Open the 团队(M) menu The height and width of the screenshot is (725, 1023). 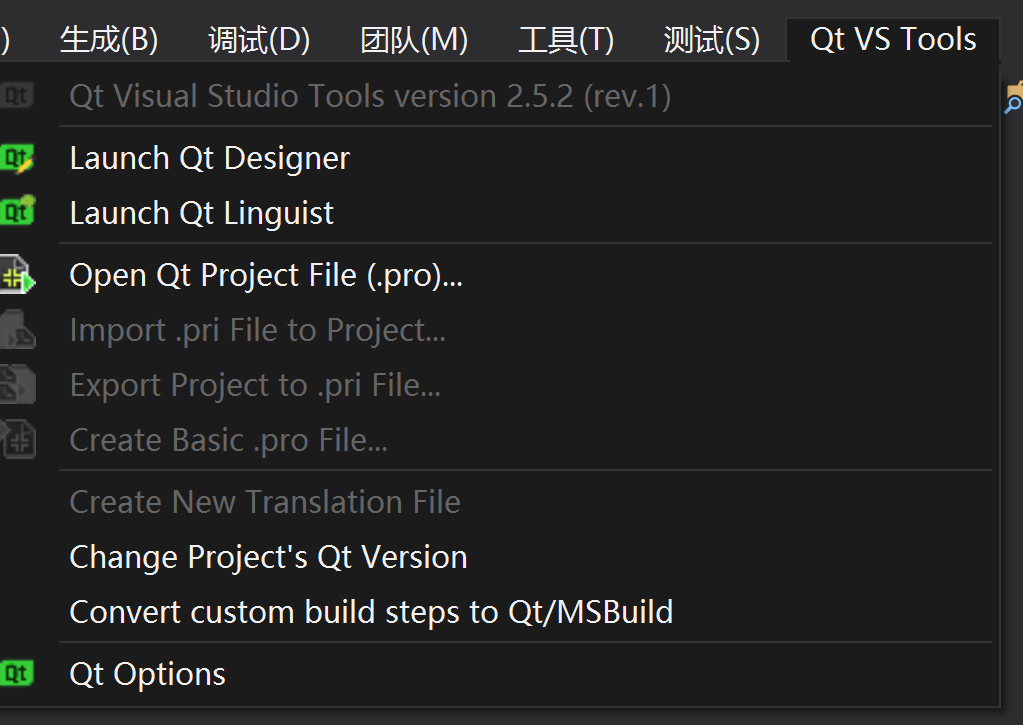pos(413,39)
